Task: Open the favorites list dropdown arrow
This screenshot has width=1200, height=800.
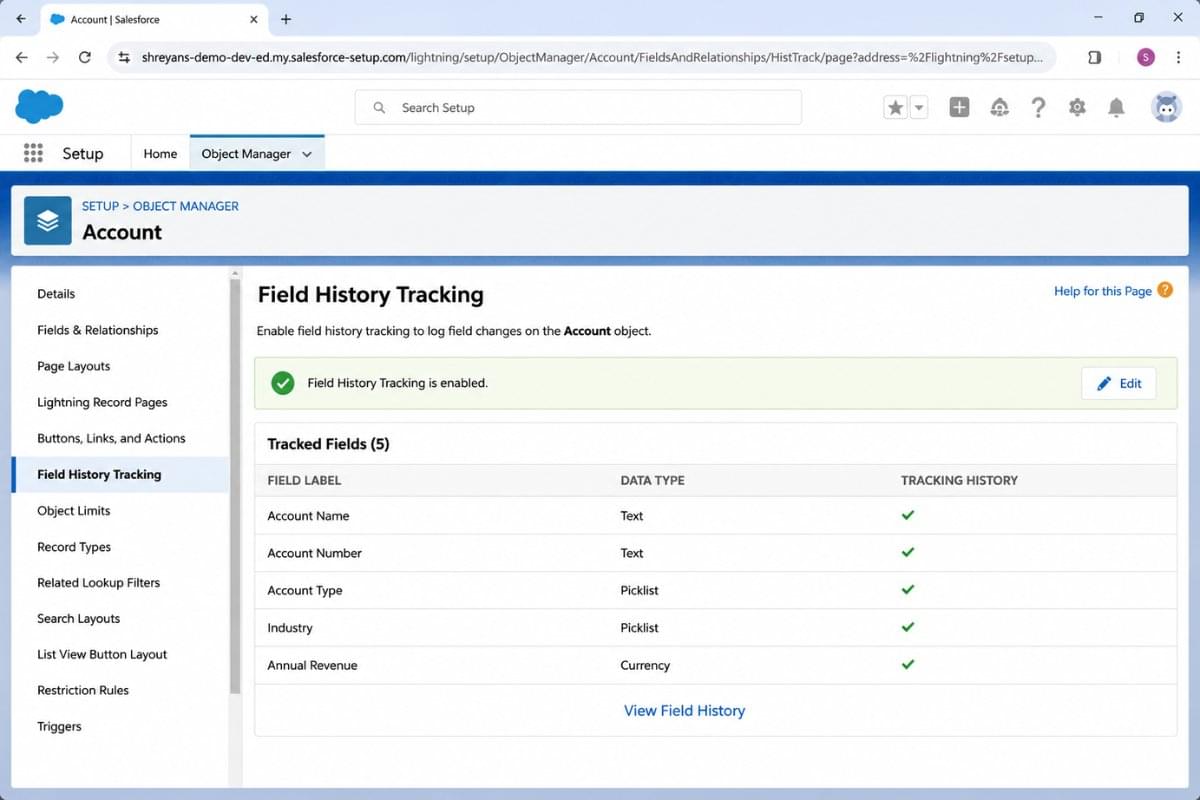Action: click(918, 108)
